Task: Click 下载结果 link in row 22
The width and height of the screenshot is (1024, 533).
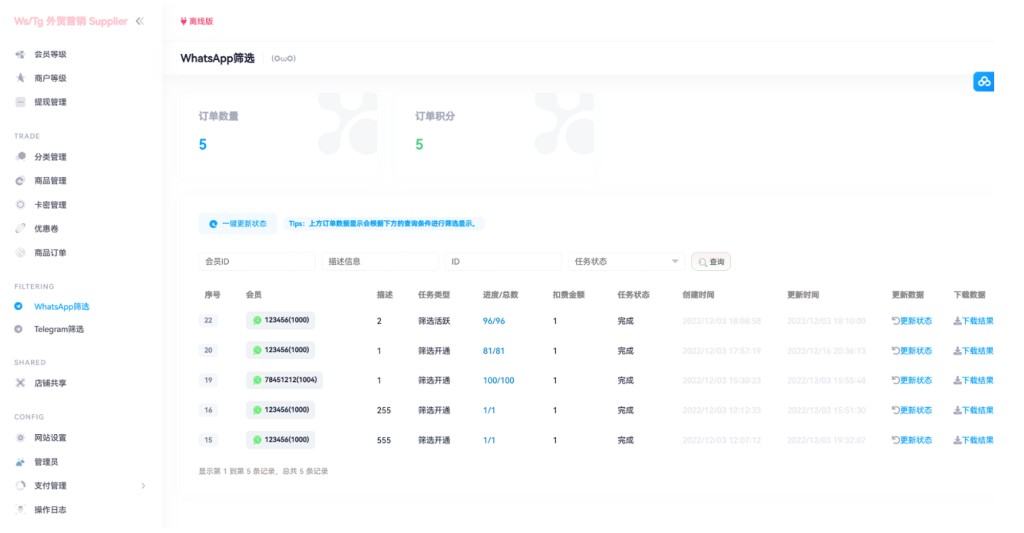Action: [x=973, y=321]
